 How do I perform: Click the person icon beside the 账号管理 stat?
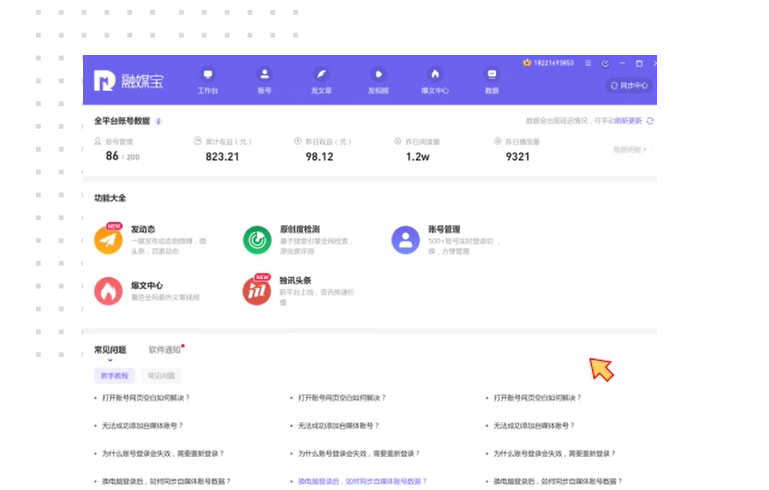(x=98, y=141)
